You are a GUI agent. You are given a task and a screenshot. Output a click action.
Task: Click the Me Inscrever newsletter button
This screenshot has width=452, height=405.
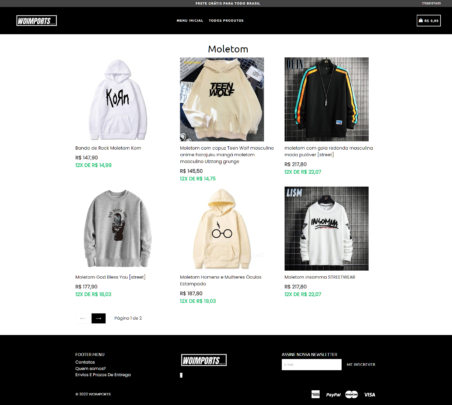coord(361,364)
